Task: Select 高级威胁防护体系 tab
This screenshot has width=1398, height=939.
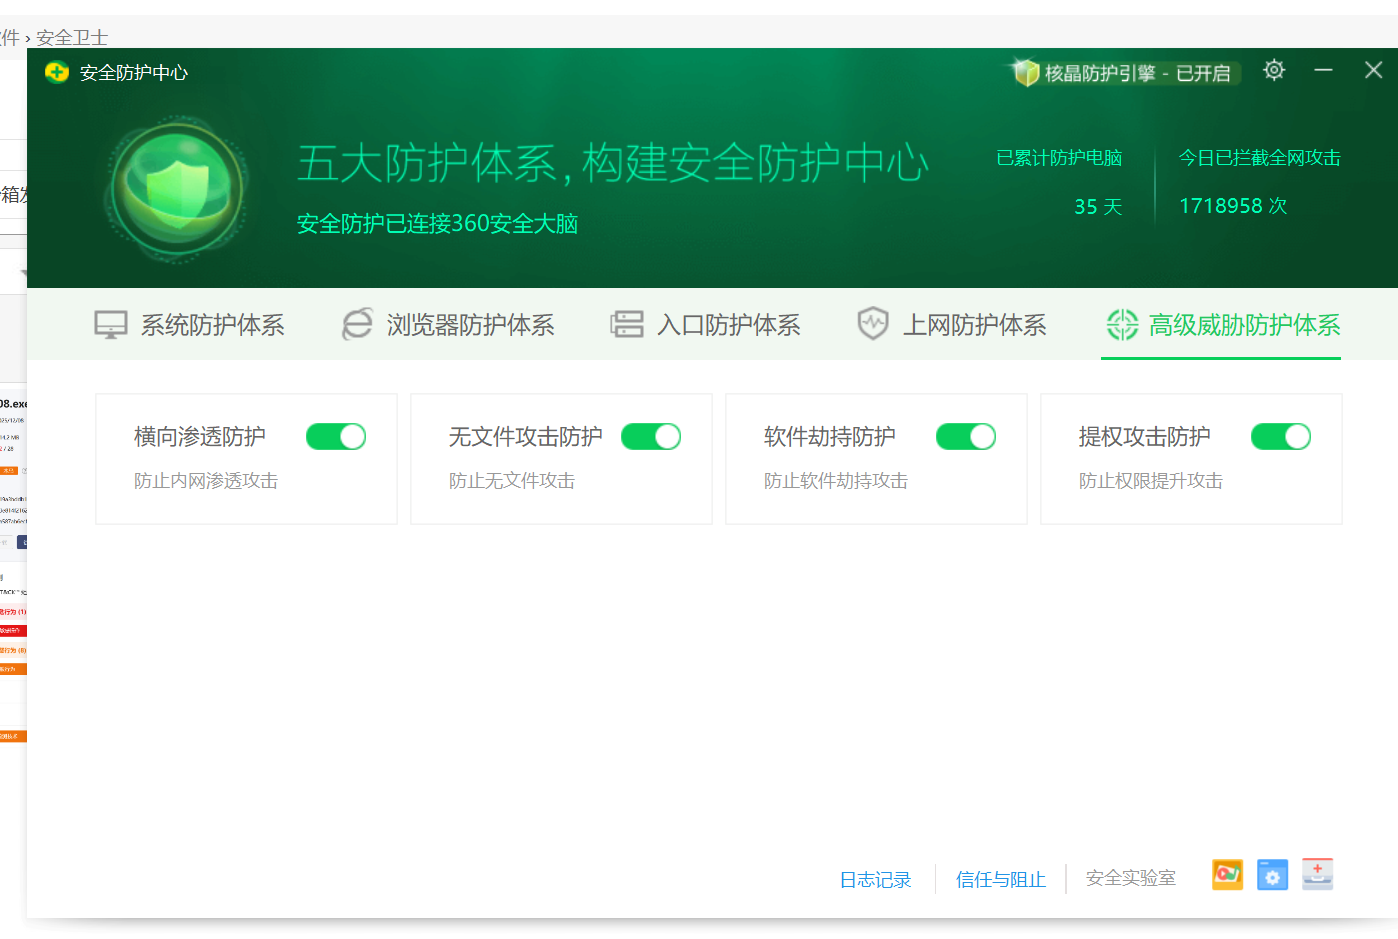Action: point(1222,325)
